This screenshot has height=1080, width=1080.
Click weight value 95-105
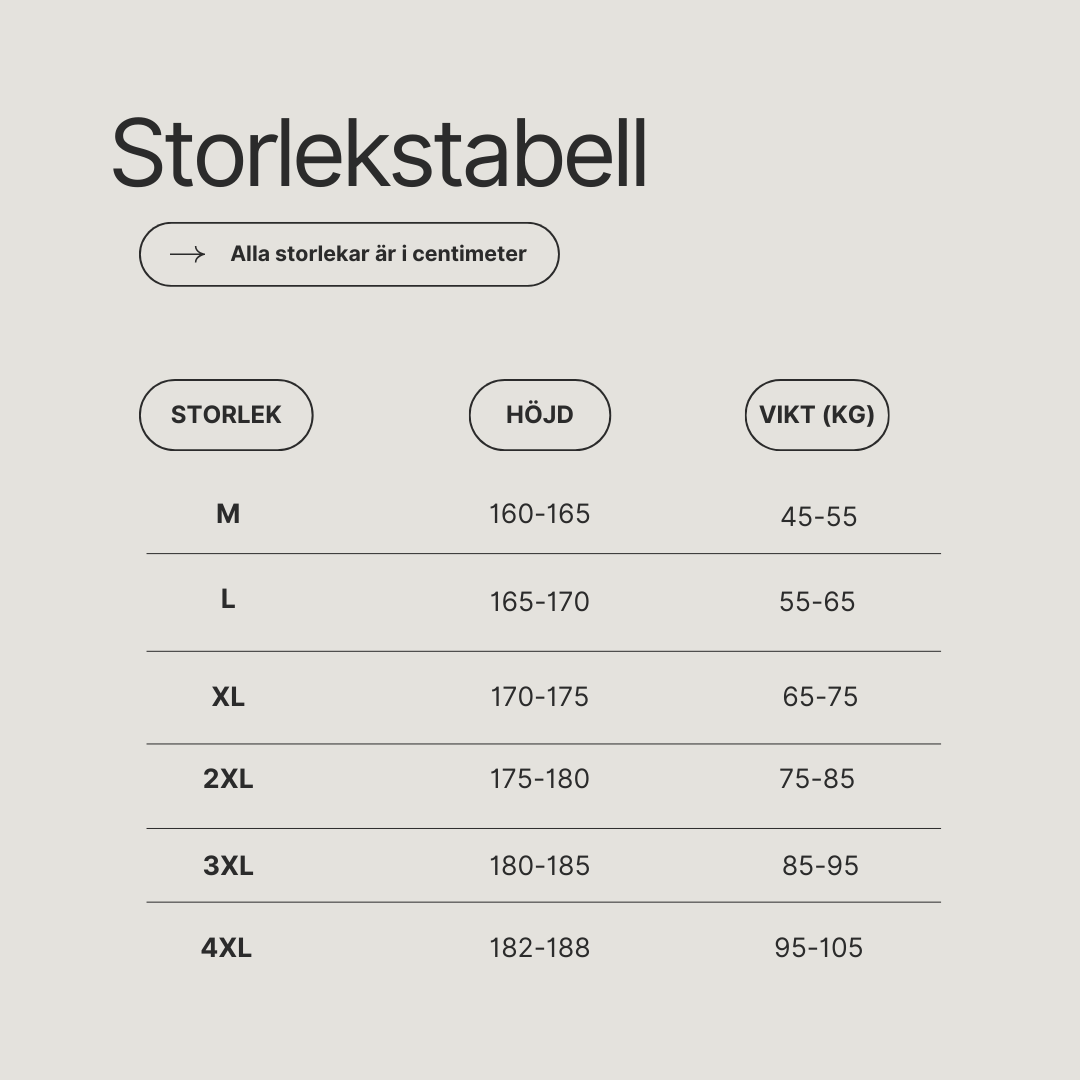click(819, 948)
